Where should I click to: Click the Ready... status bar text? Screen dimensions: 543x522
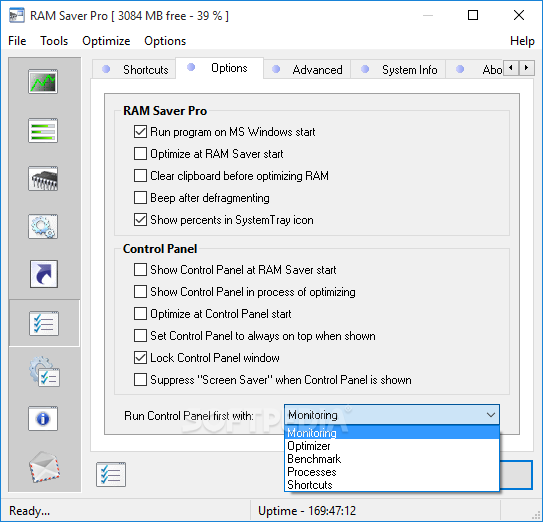click(x=29, y=511)
